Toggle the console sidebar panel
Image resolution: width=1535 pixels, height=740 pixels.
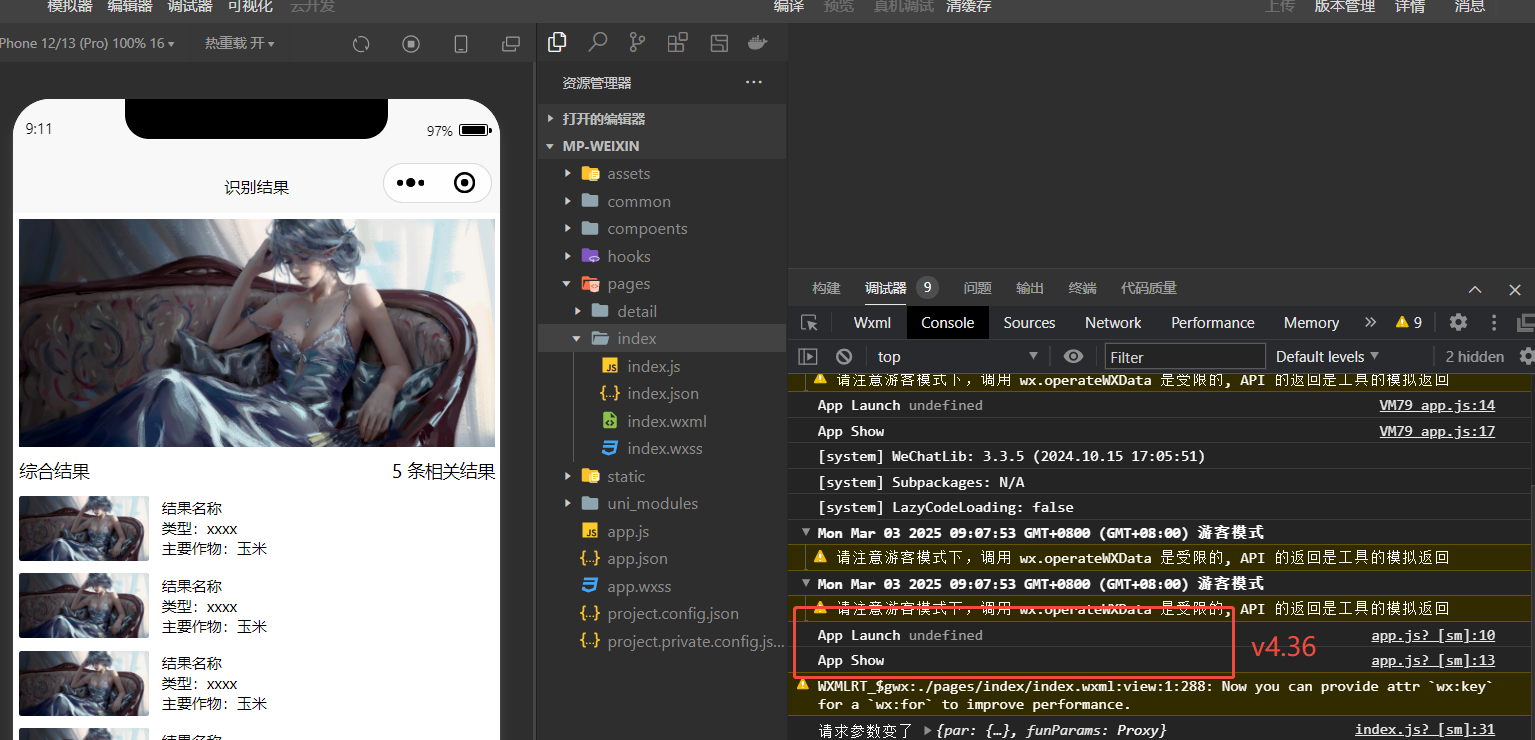pyautogui.click(x=808, y=356)
